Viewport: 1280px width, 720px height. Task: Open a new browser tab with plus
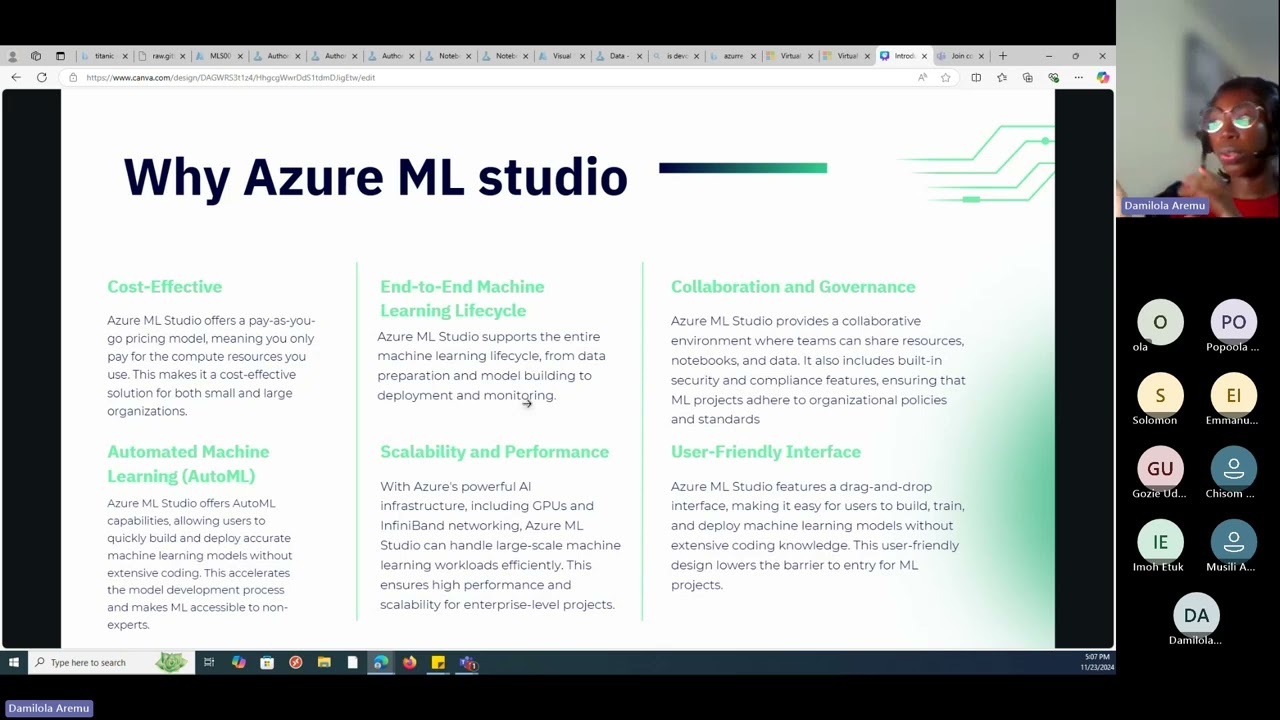tap(1003, 56)
